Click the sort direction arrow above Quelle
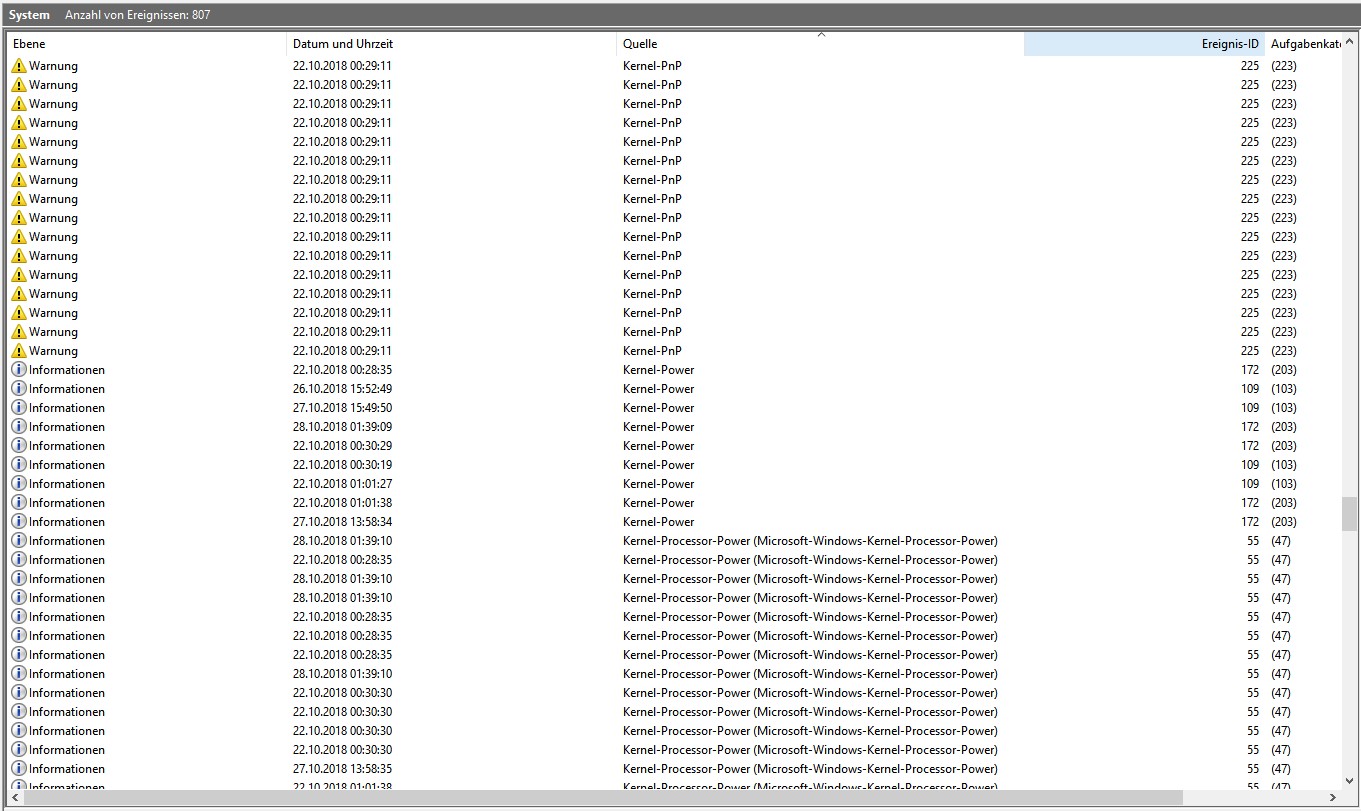This screenshot has height=811, width=1361. (821, 35)
